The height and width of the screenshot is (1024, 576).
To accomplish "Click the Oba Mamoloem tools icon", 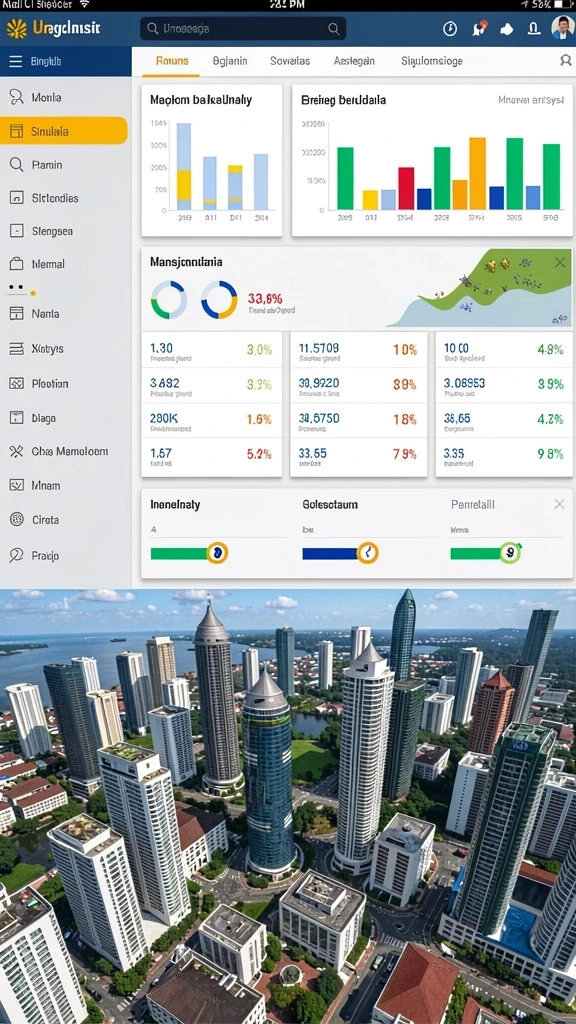I will (x=16, y=451).
